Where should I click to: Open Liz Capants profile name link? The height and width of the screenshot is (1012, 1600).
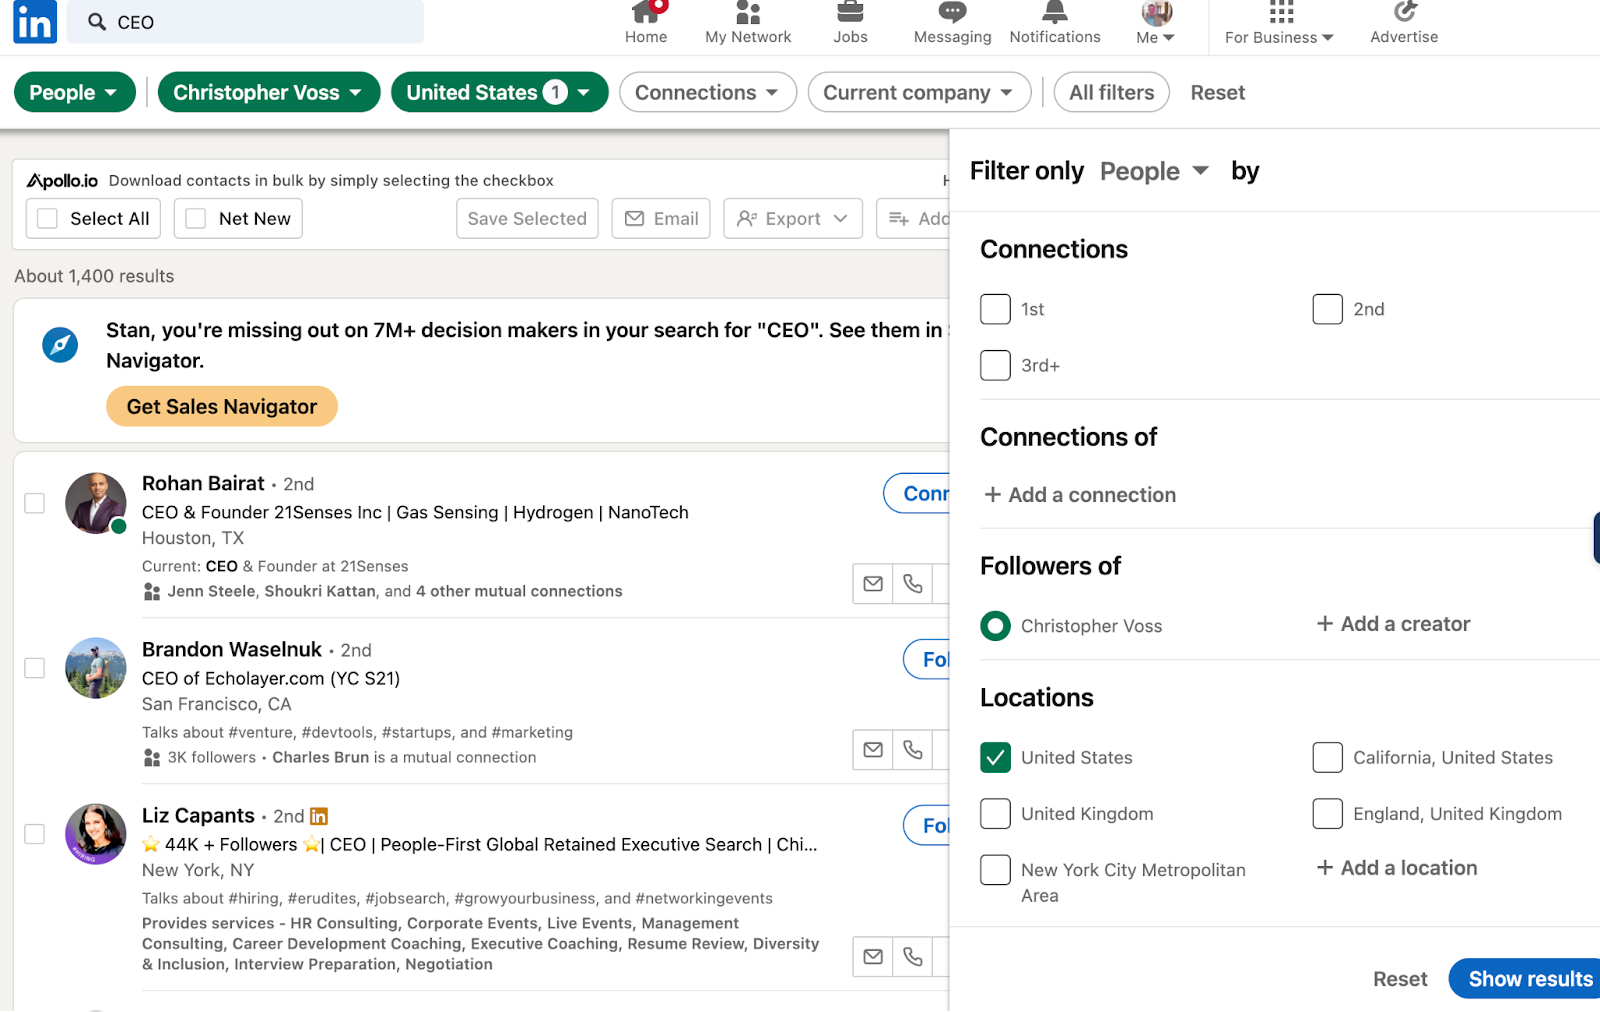(x=198, y=815)
